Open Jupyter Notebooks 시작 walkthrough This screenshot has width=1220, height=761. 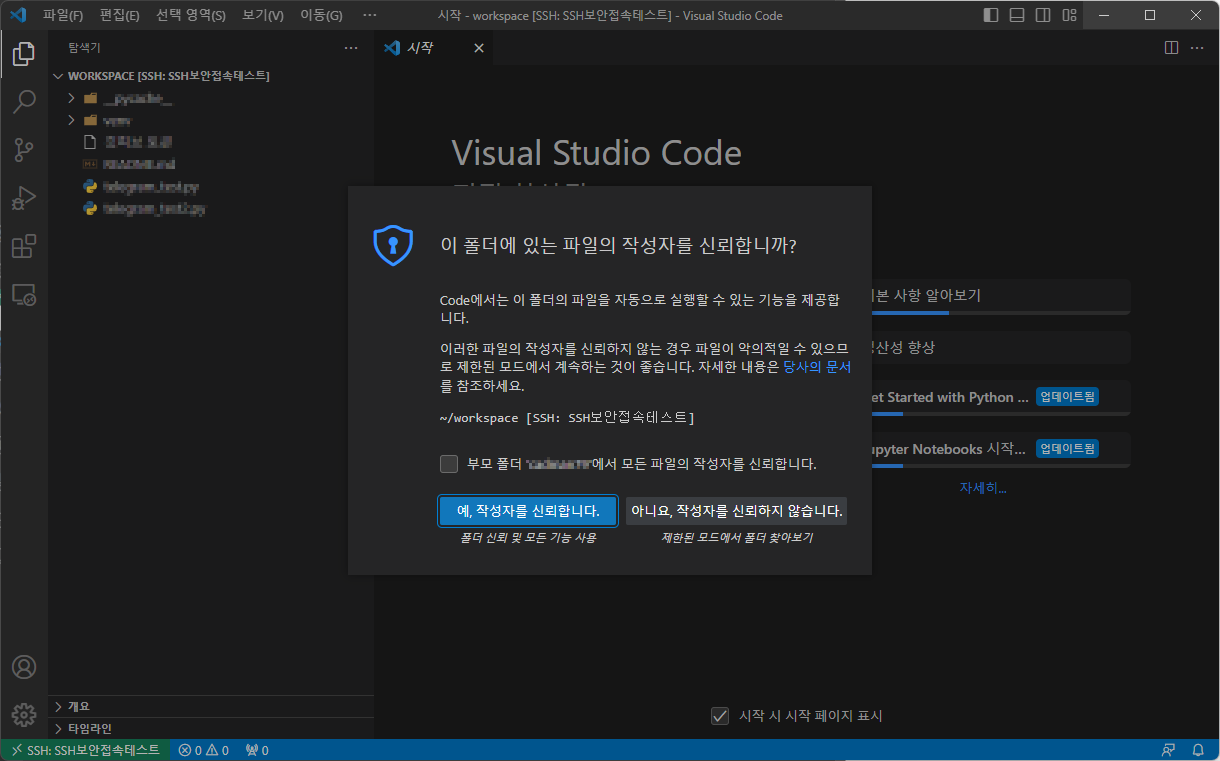pos(1001,450)
